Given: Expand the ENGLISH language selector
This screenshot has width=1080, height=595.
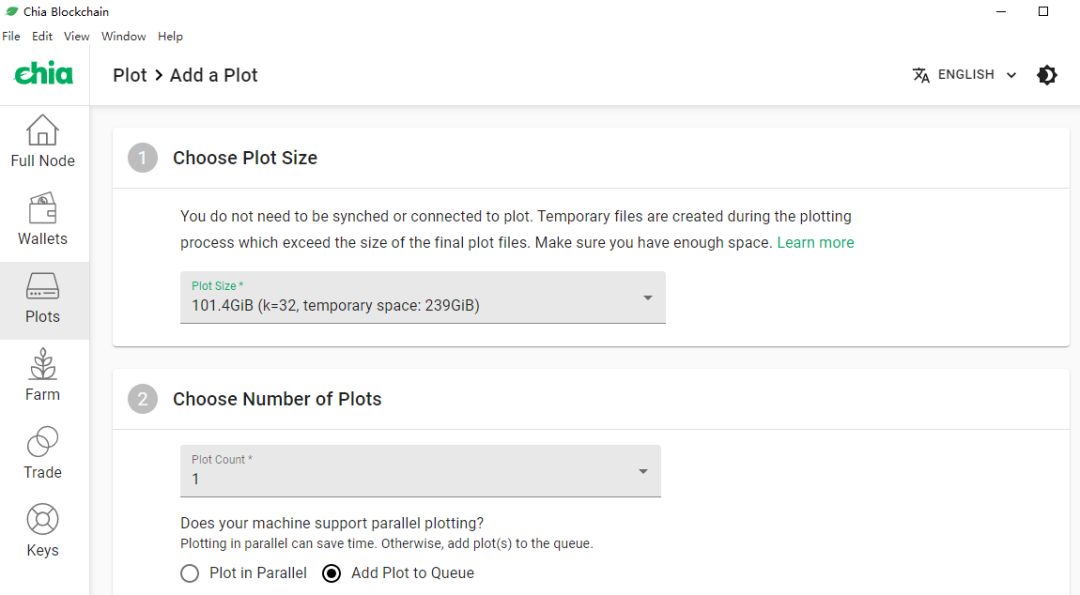Looking at the screenshot, I should coord(964,75).
